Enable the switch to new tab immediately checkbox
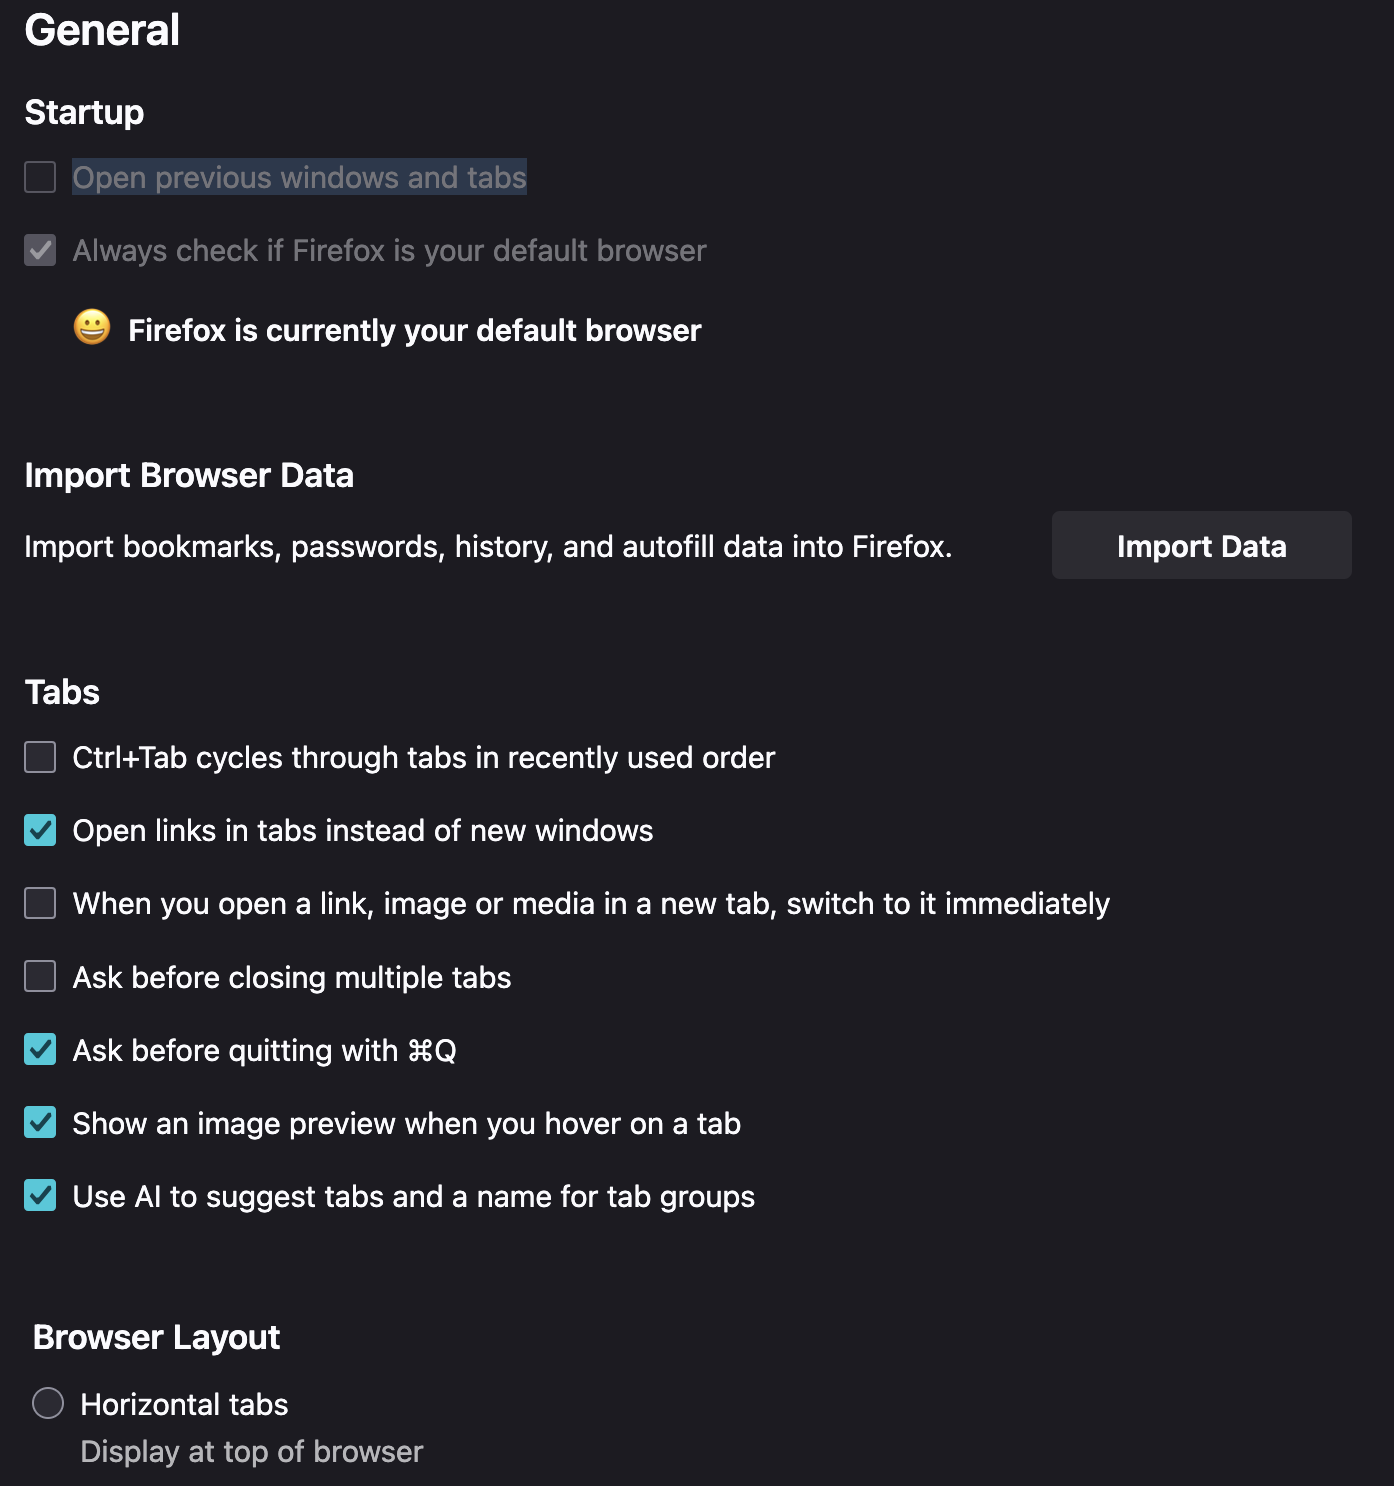The height and width of the screenshot is (1486, 1394). click(40, 903)
